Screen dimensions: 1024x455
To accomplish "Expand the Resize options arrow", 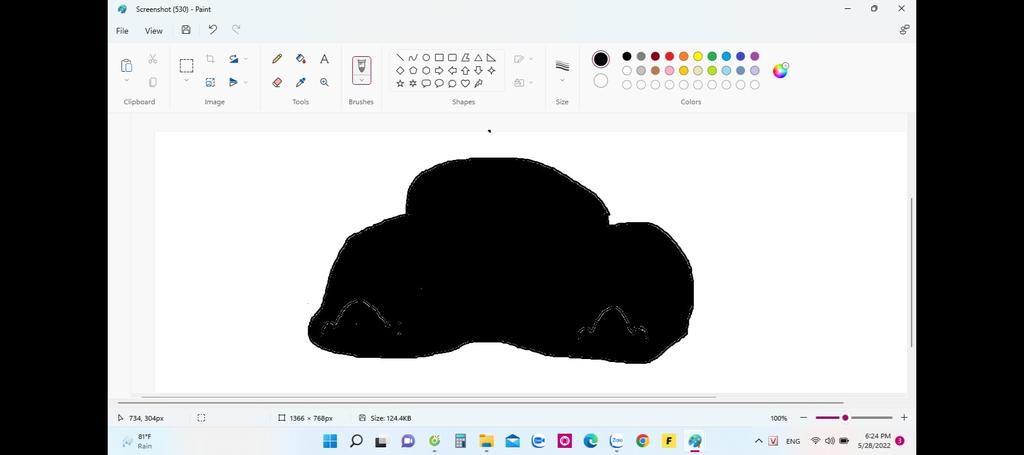I will tap(246, 59).
